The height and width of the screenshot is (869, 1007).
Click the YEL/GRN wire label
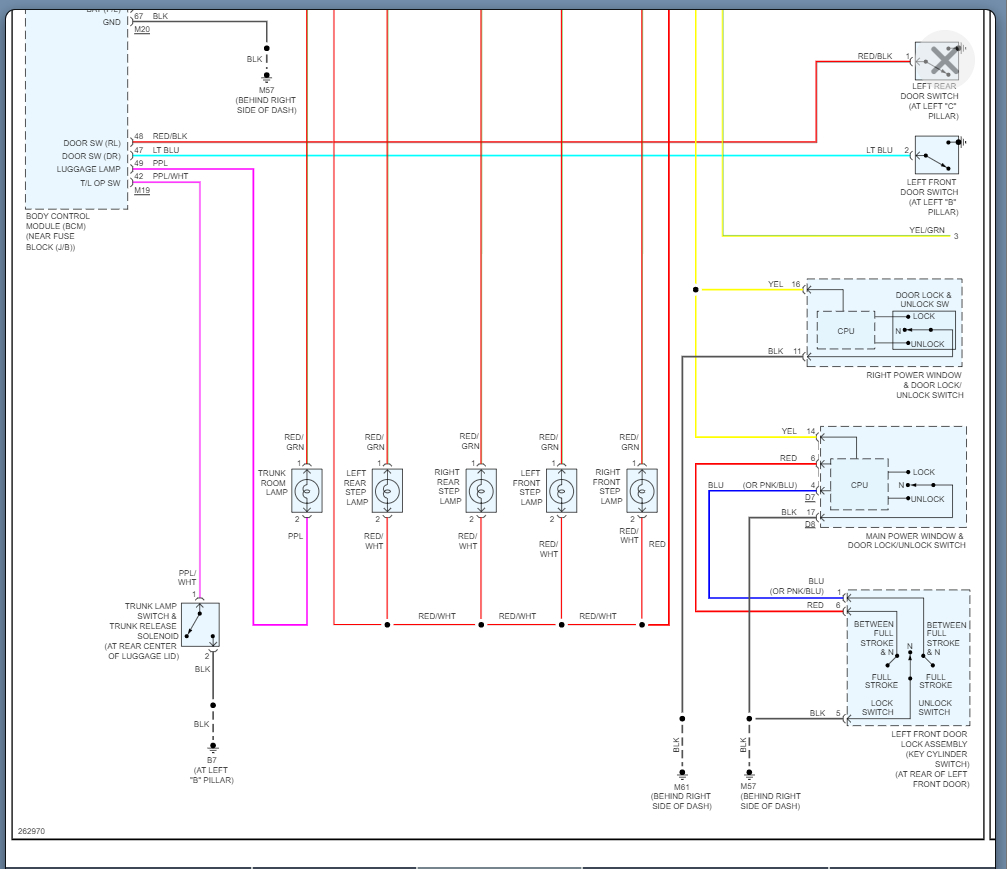click(927, 230)
